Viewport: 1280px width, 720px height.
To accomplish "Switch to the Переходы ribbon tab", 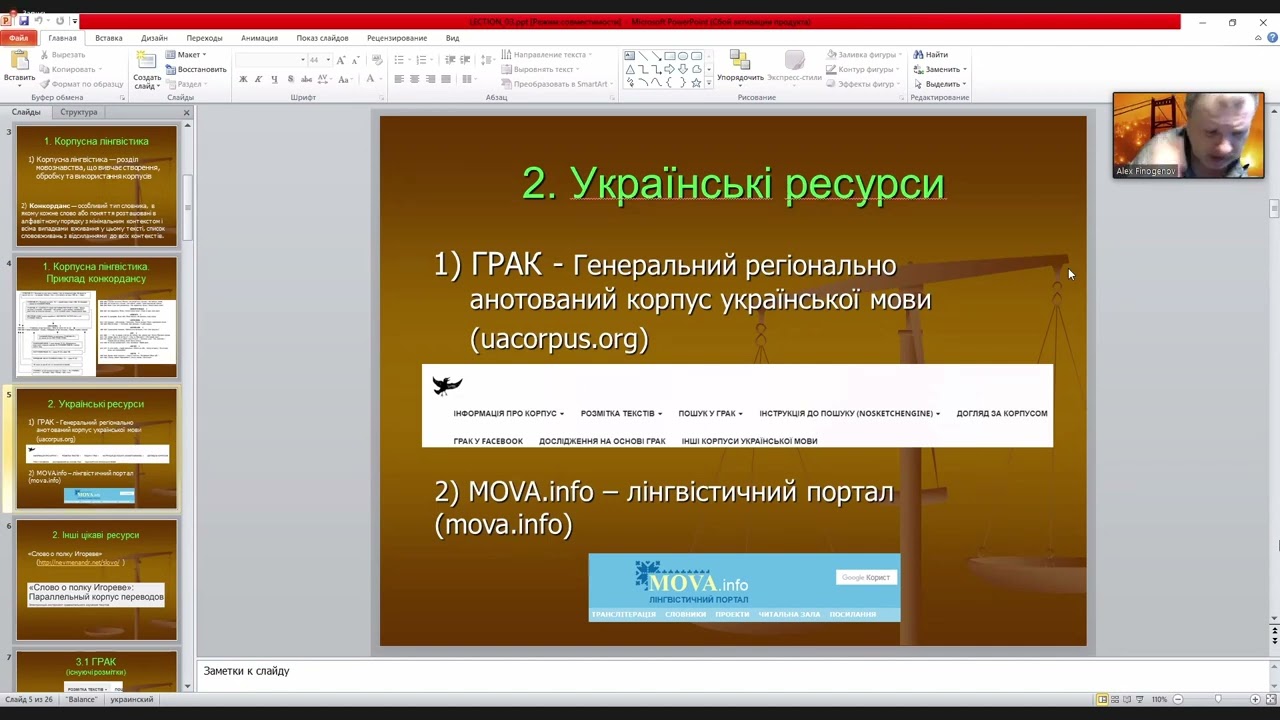I will (204, 38).
